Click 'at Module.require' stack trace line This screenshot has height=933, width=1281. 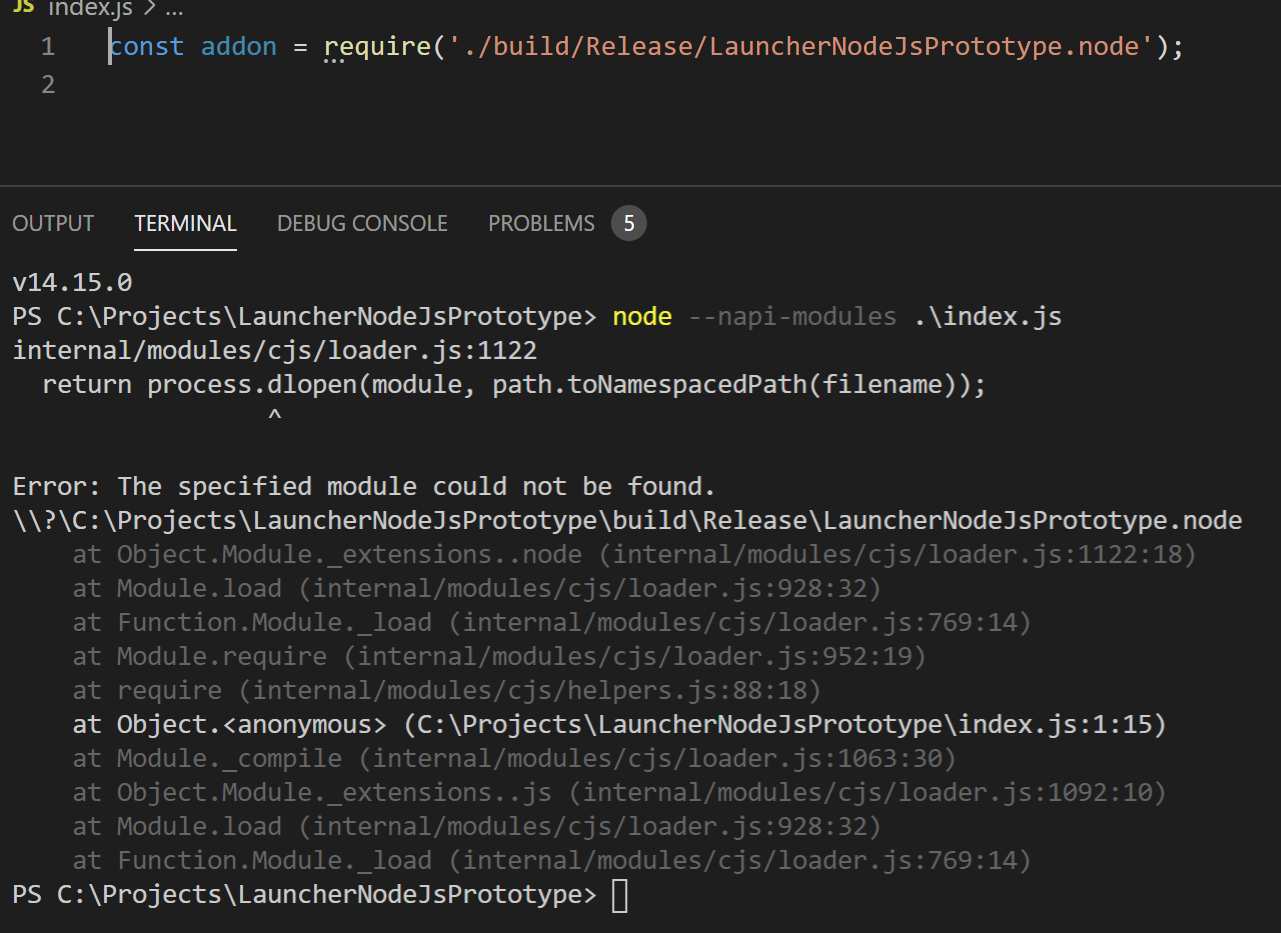(x=499, y=657)
